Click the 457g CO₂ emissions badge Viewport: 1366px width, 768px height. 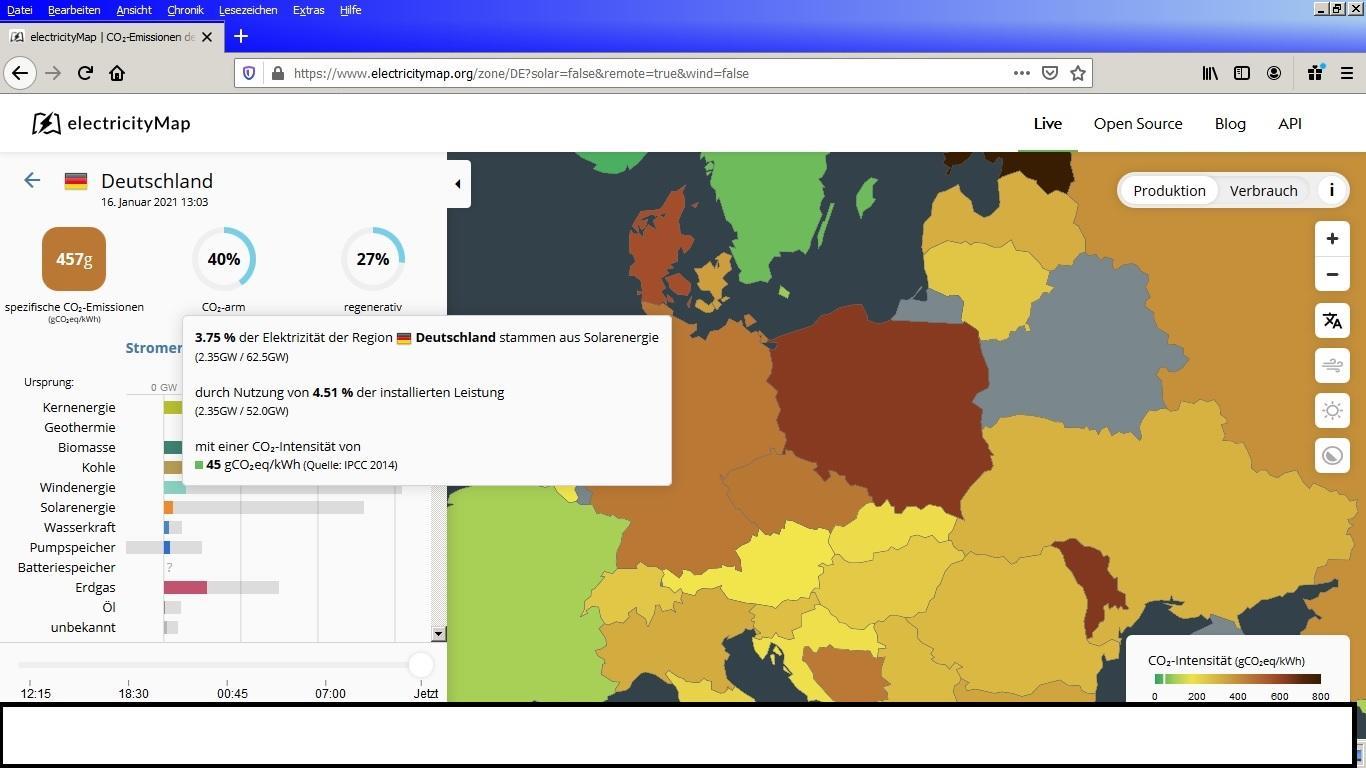pyautogui.click(x=74, y=259)
